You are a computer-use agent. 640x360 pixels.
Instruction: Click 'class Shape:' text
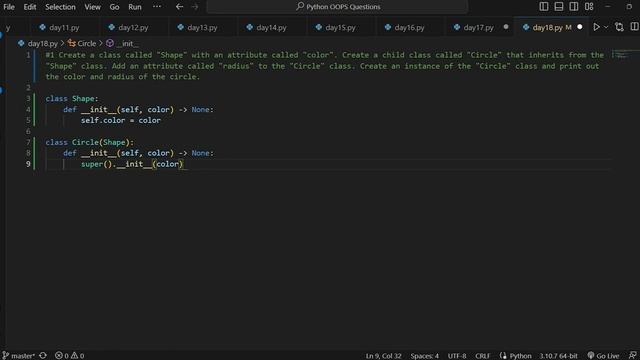pos(72,98)
